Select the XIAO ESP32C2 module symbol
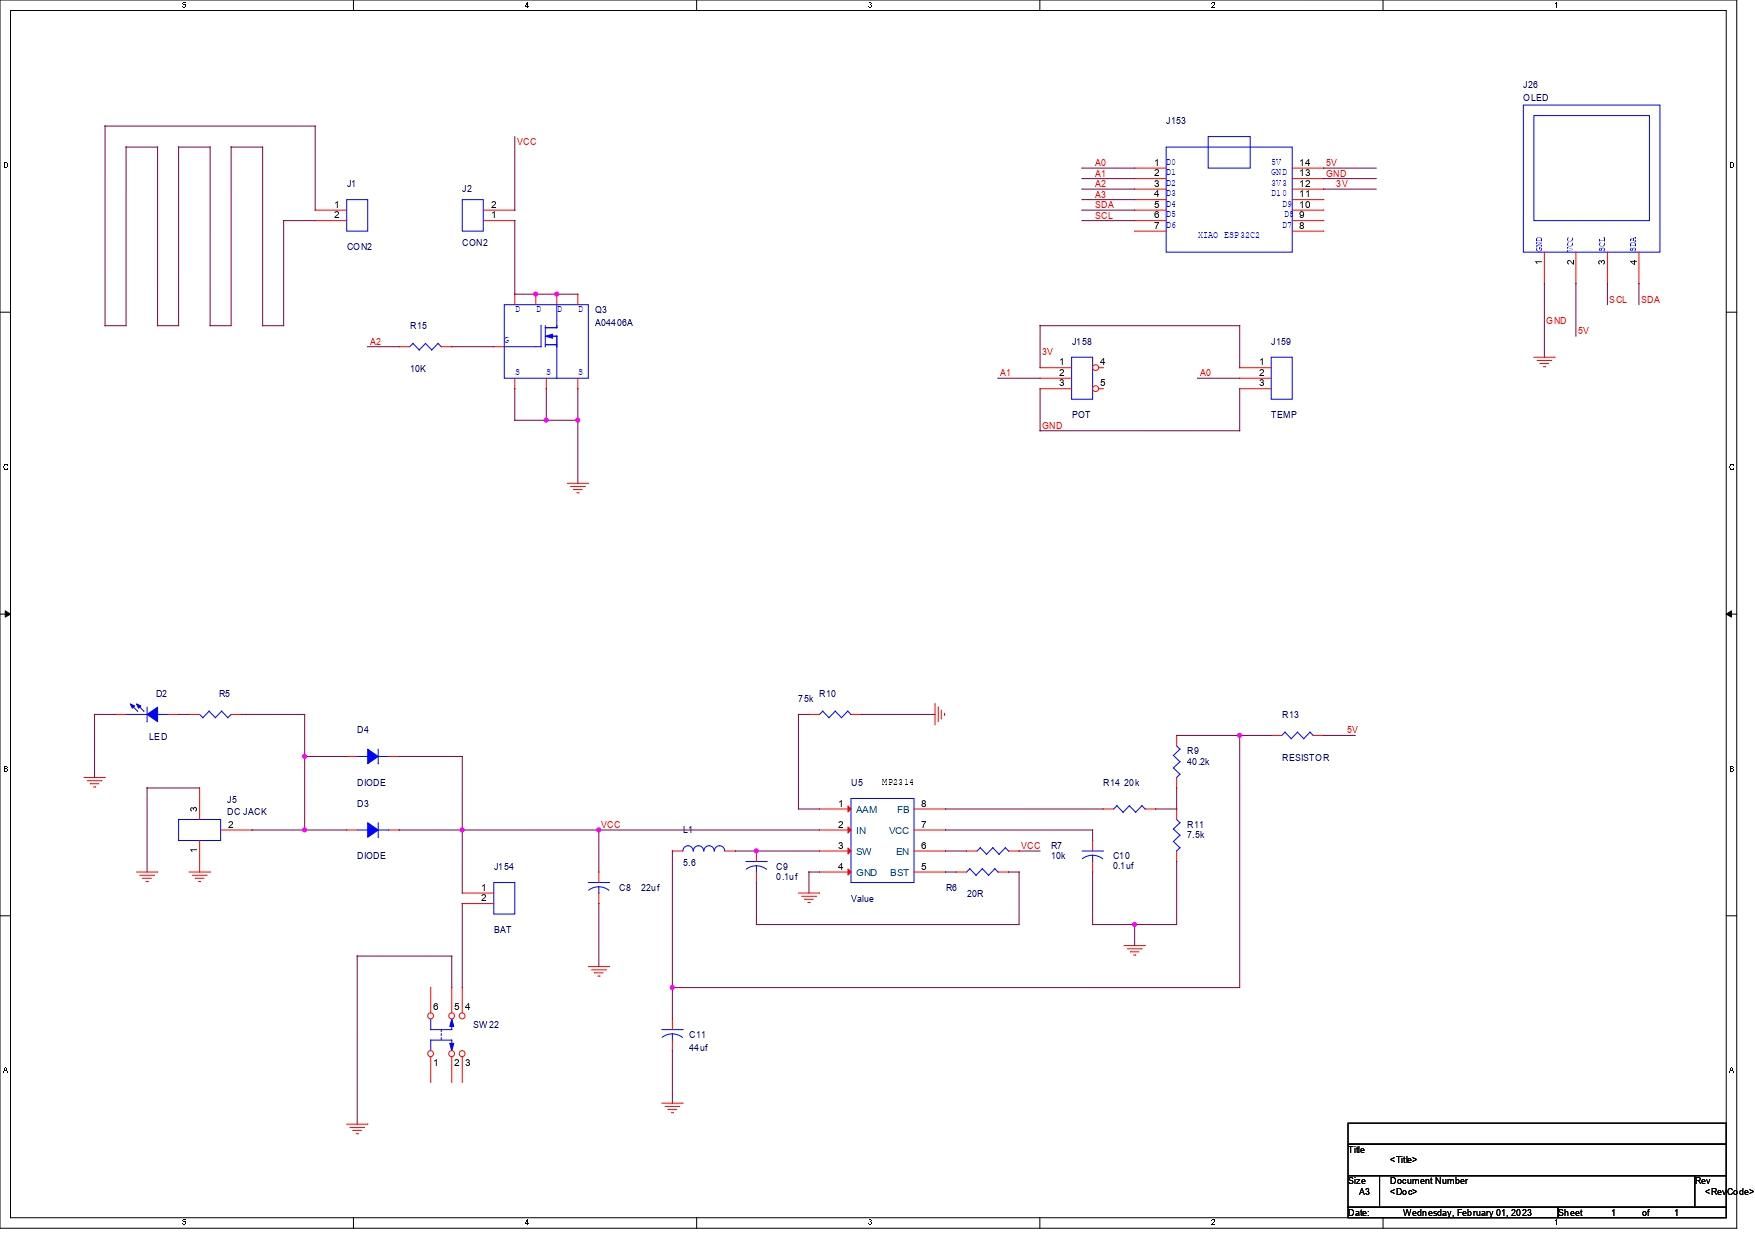The image size is (1755, 1241). click(x=1228, y=200)
